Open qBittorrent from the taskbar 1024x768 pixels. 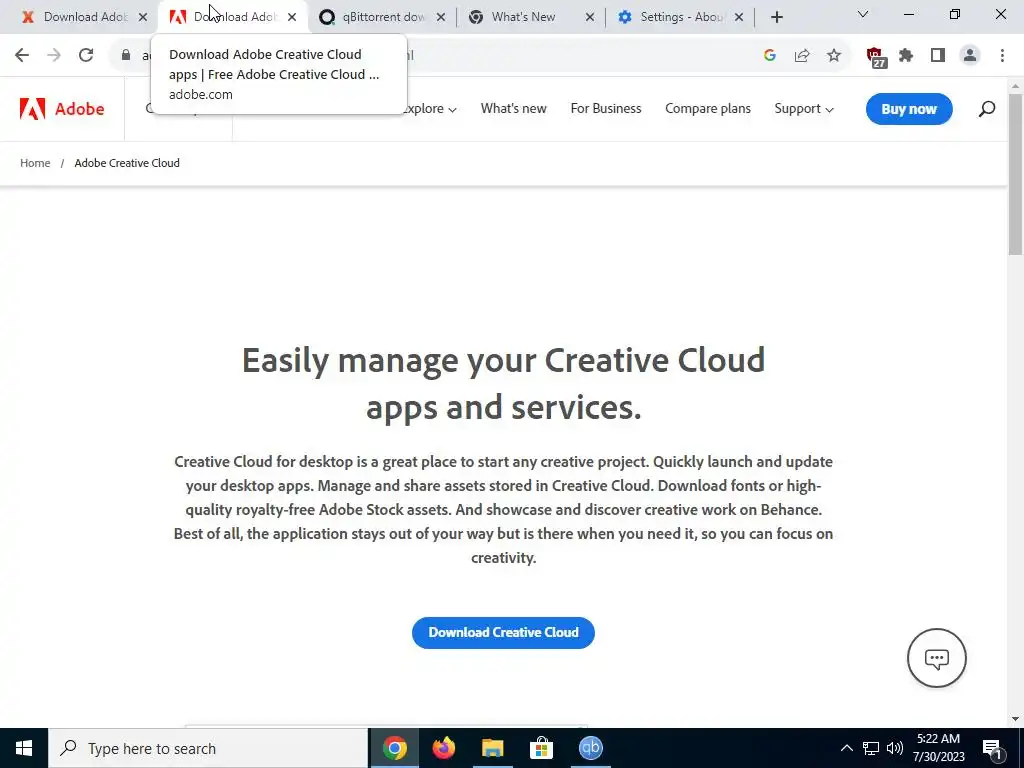tap(590, 748)
